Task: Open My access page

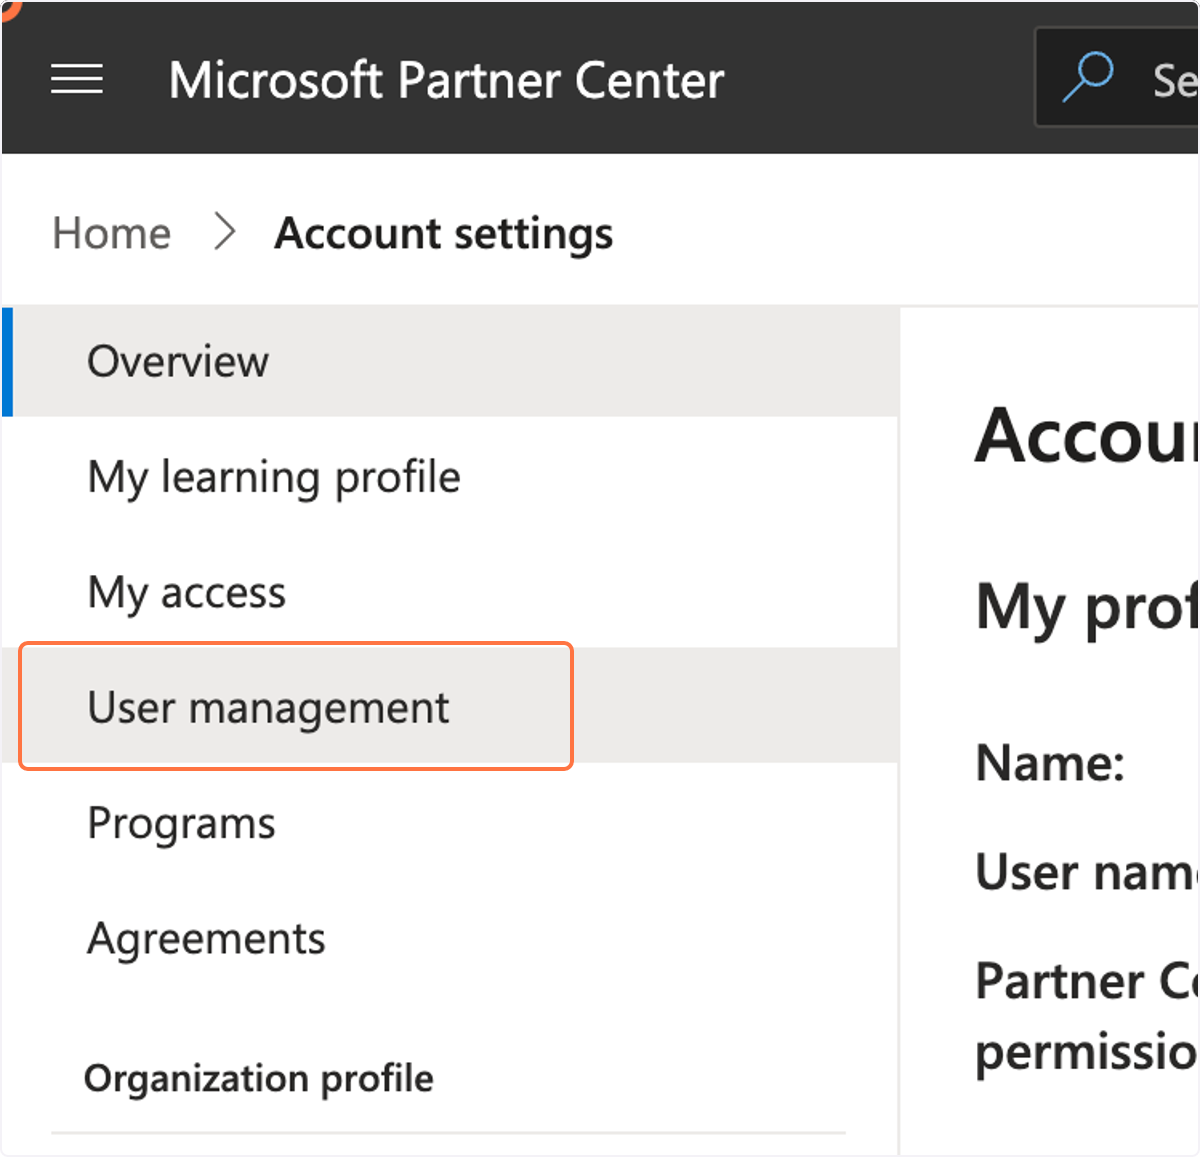Action: click(450, 592)
